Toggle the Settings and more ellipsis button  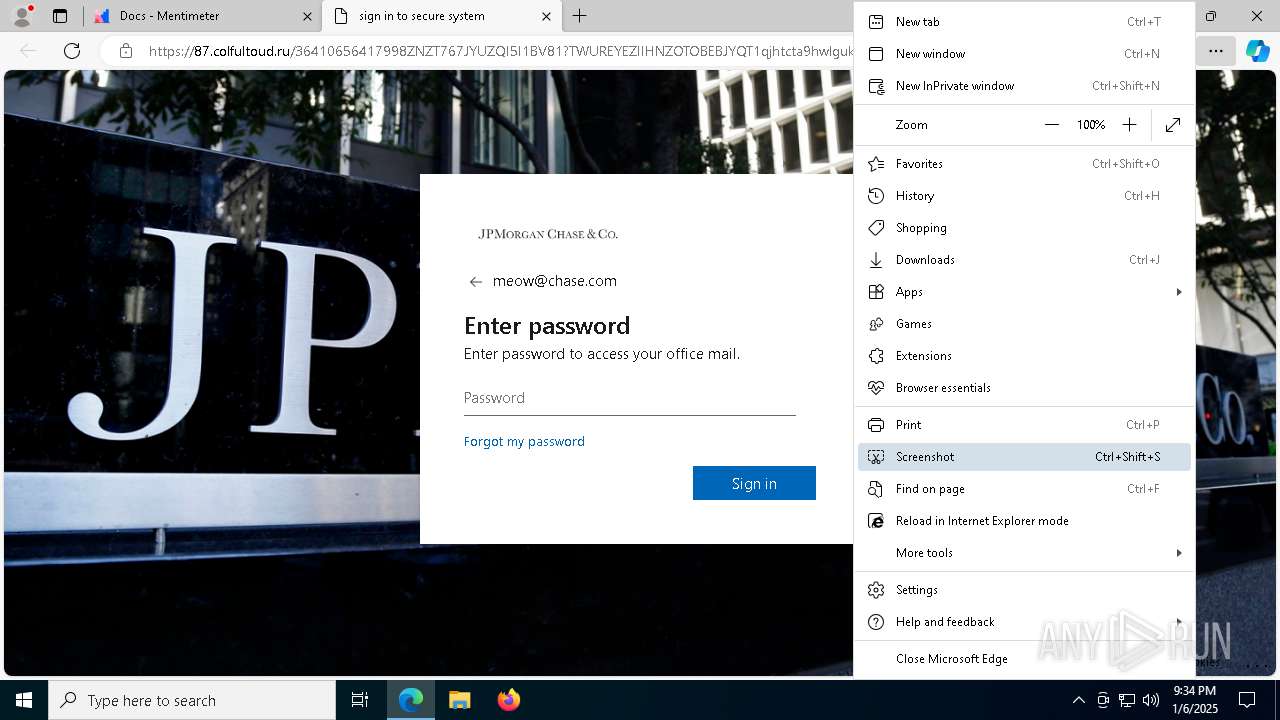coord(1215,50)
